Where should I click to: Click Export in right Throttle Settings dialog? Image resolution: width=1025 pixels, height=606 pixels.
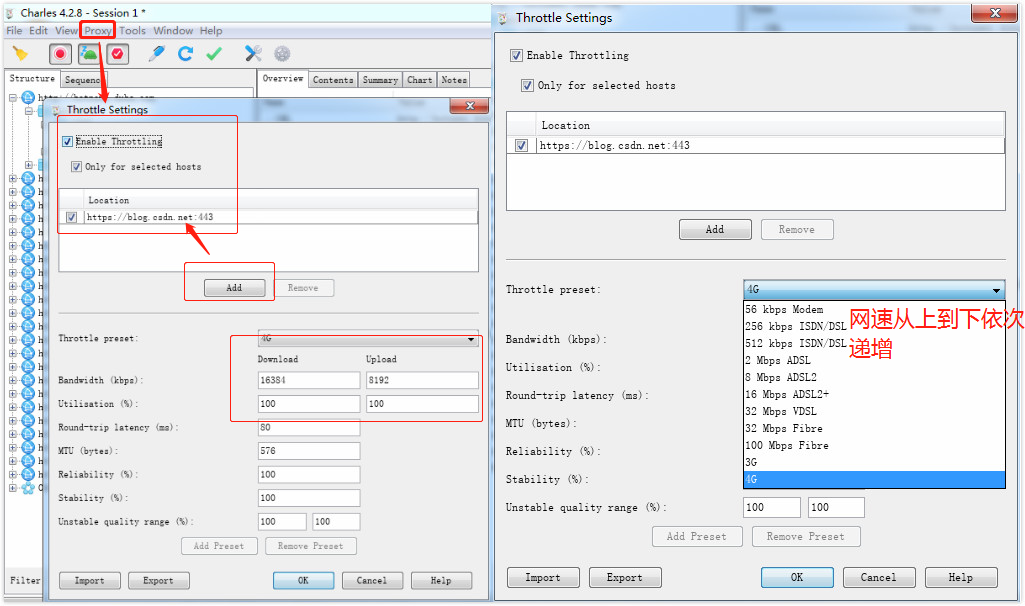625,577
